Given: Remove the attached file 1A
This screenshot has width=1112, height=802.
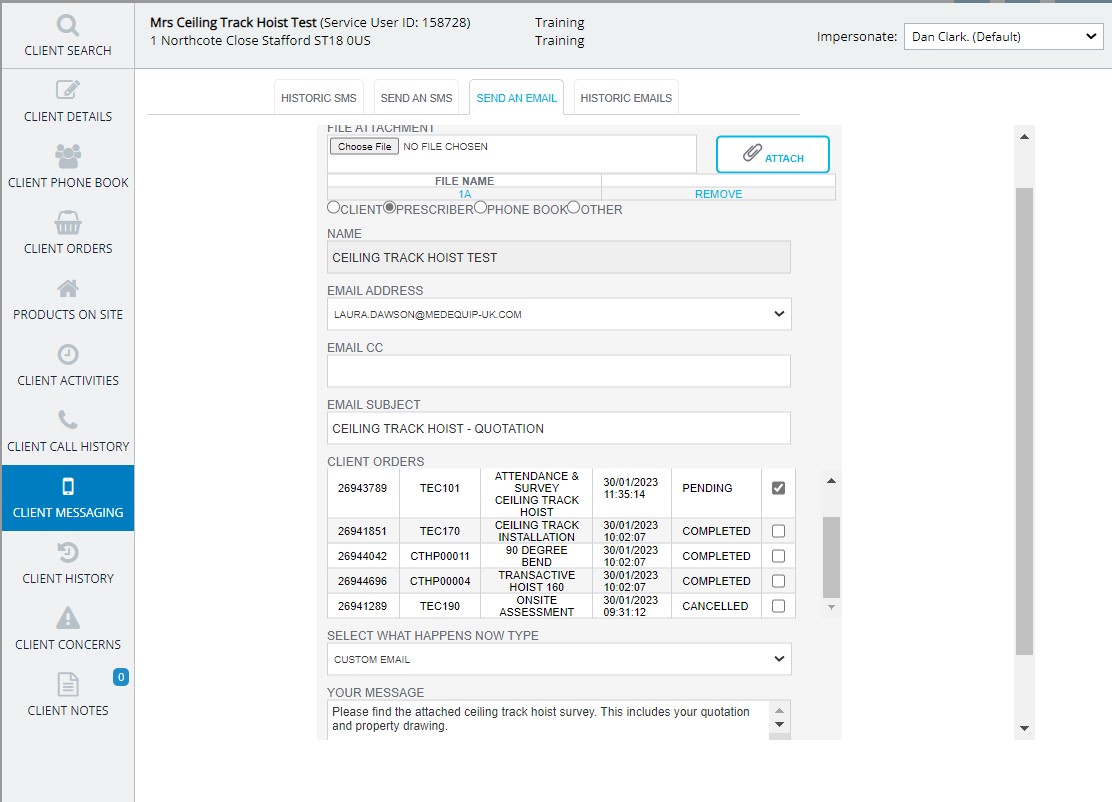Looking at the screenshot, I should (718, 194).
